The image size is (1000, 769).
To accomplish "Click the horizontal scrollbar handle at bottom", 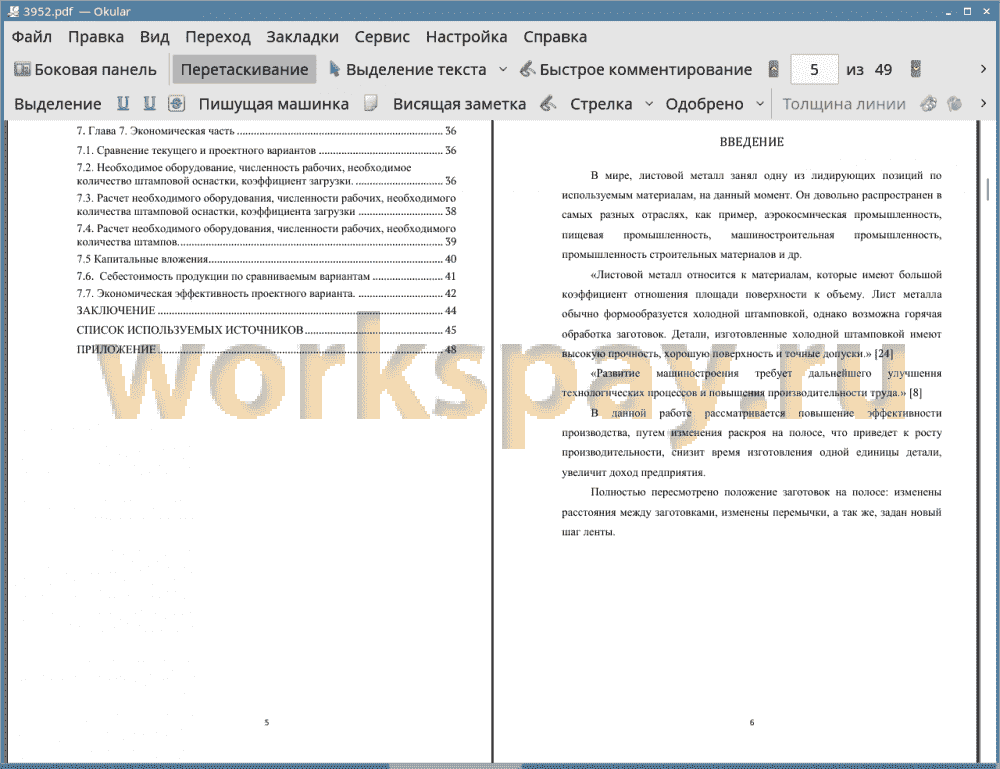I will click(x=455, y=765).
